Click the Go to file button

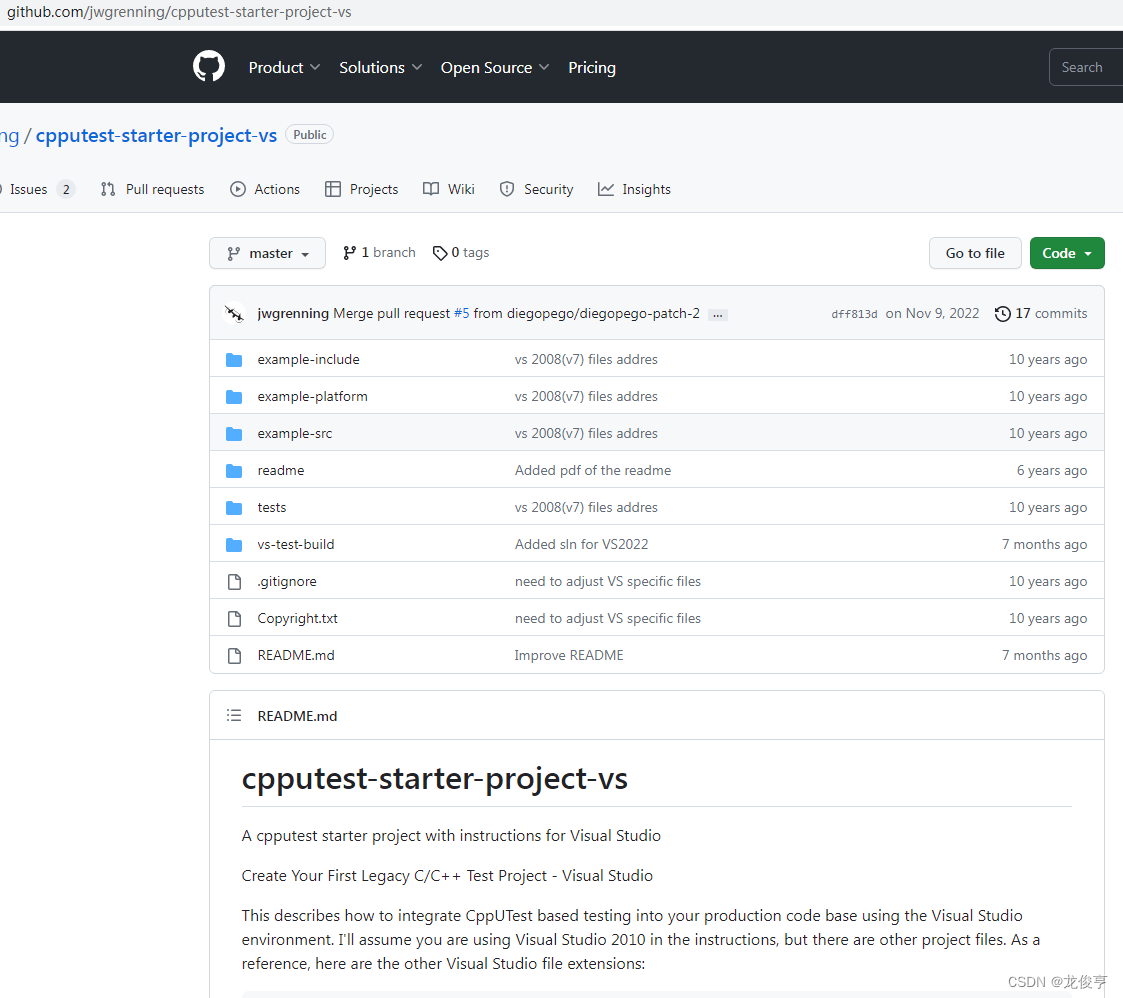click(975, 253)
